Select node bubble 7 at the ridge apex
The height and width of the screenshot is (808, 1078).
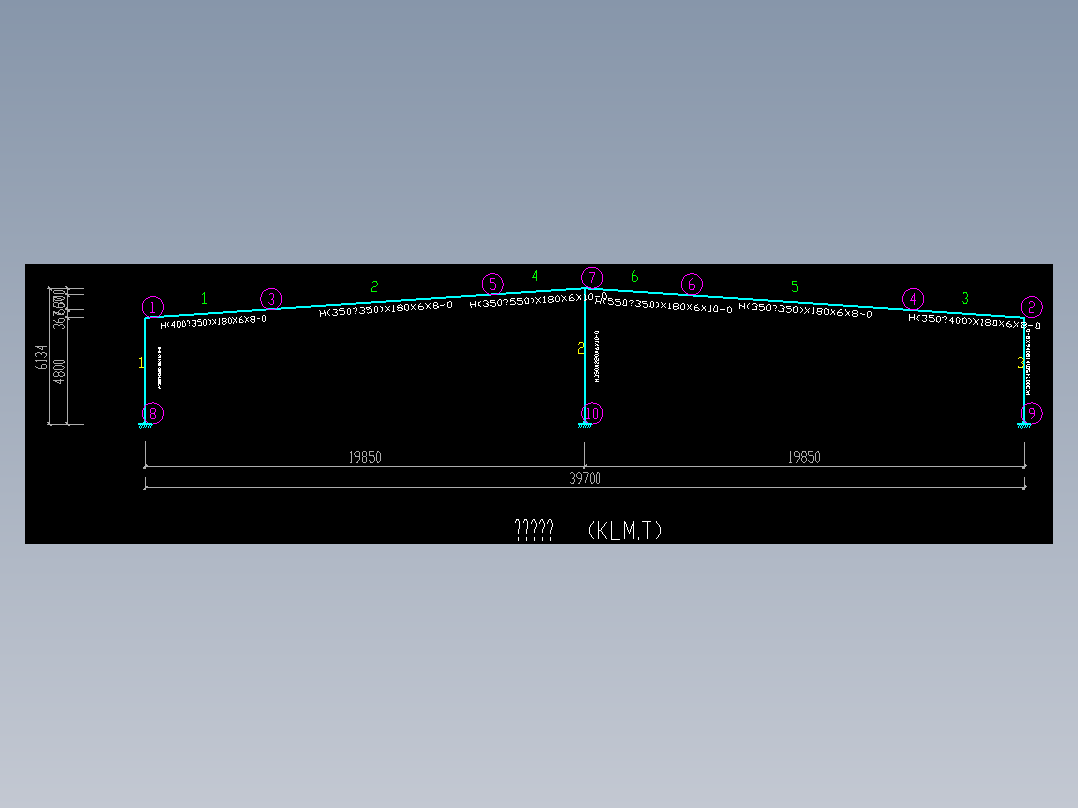pyautogui.click(x=590, y=277)
